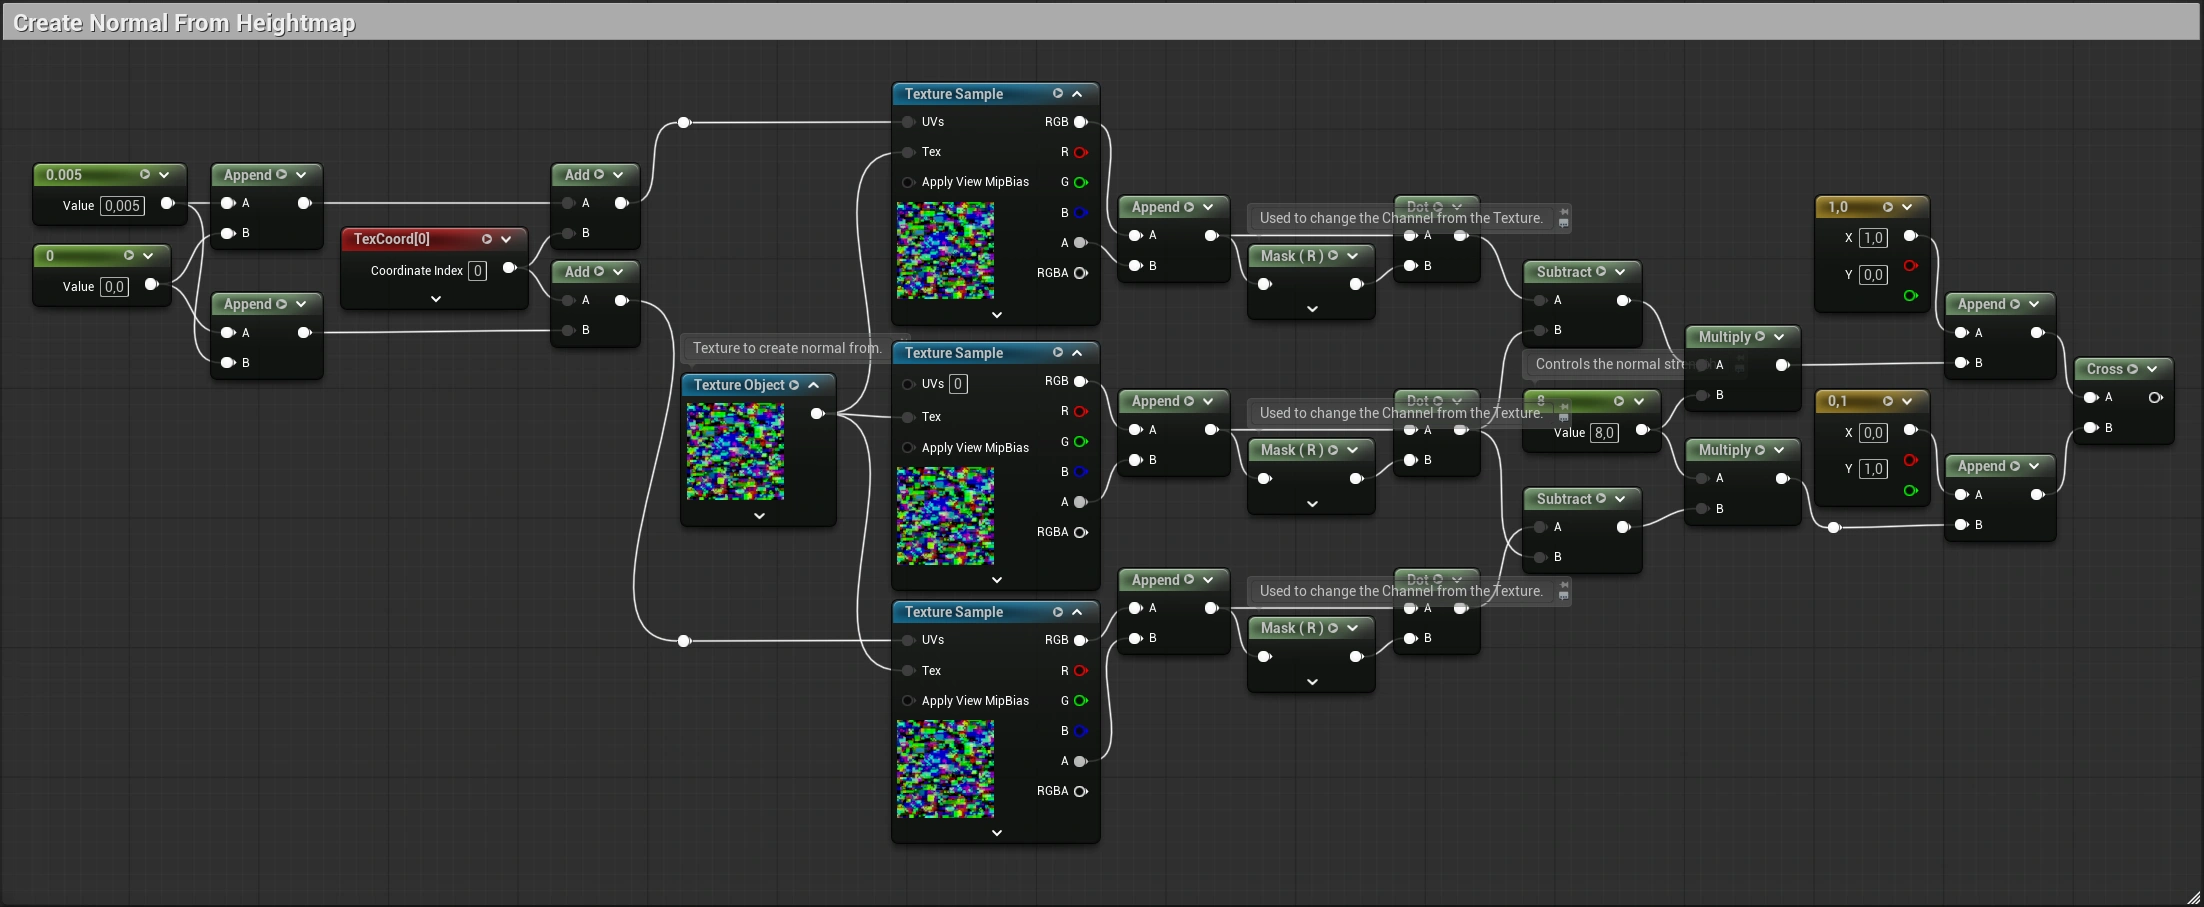Screen dimensions: 2204x907
Task: Select blue B pin on bottom Texture Sample
Action: (x=1080, y=731)
